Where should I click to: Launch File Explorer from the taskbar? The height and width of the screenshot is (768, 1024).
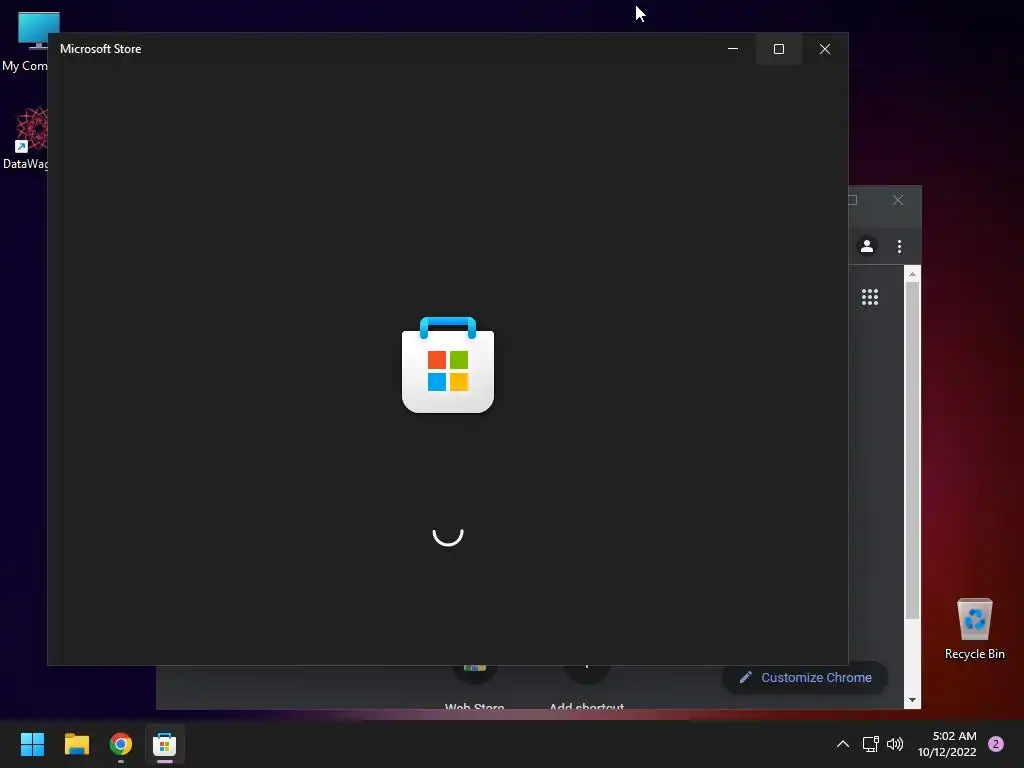[x=76, y=744]
